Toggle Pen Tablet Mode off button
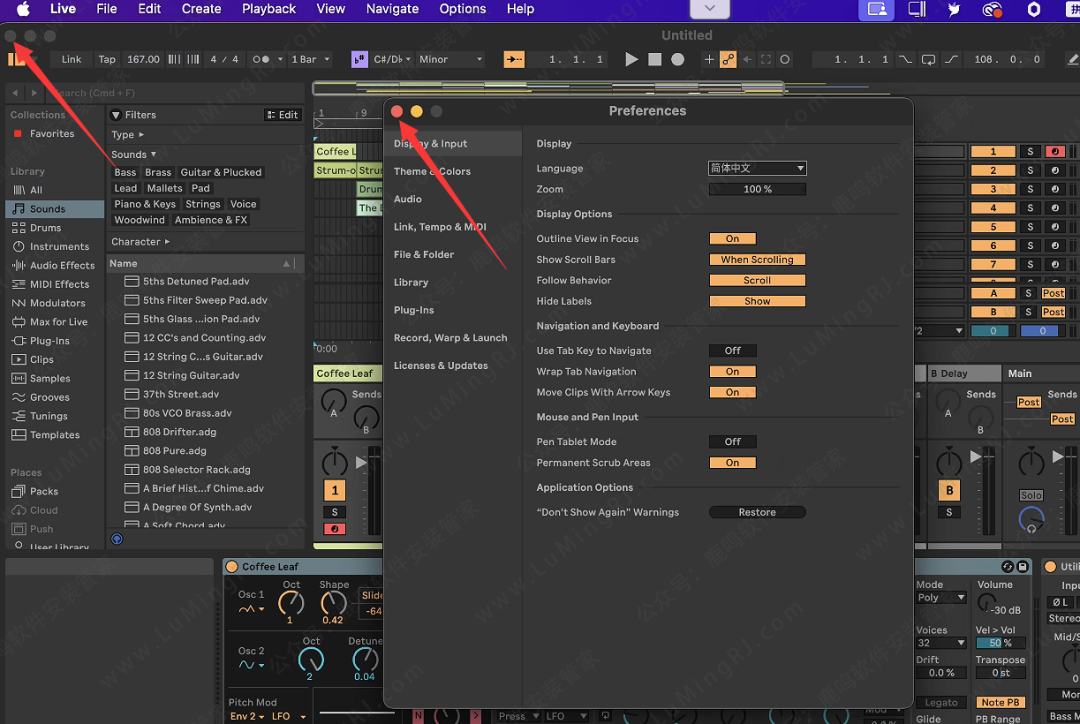The image size is (1080, 724). [732, 442]
